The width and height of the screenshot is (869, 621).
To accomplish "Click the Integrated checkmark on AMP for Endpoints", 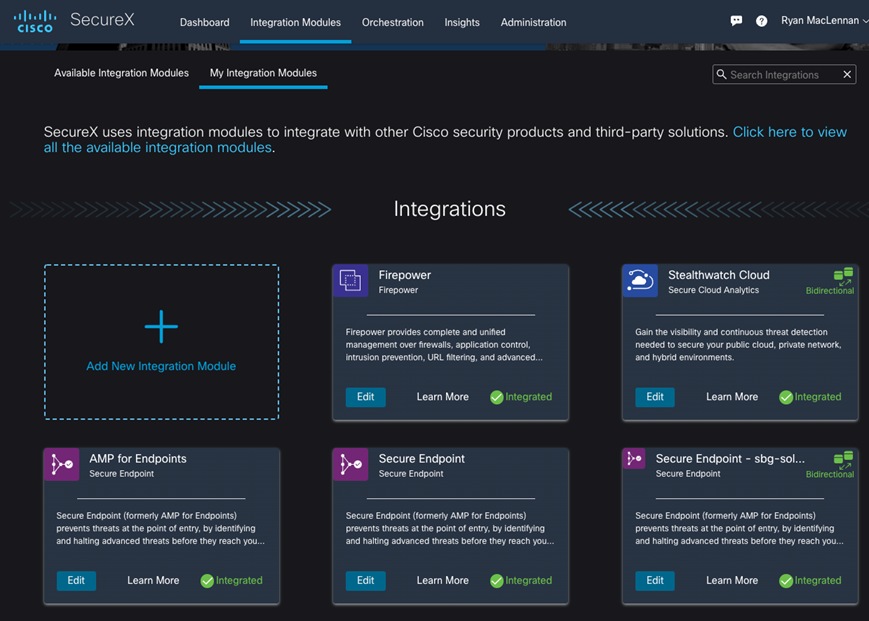I will tap(207, 581).
